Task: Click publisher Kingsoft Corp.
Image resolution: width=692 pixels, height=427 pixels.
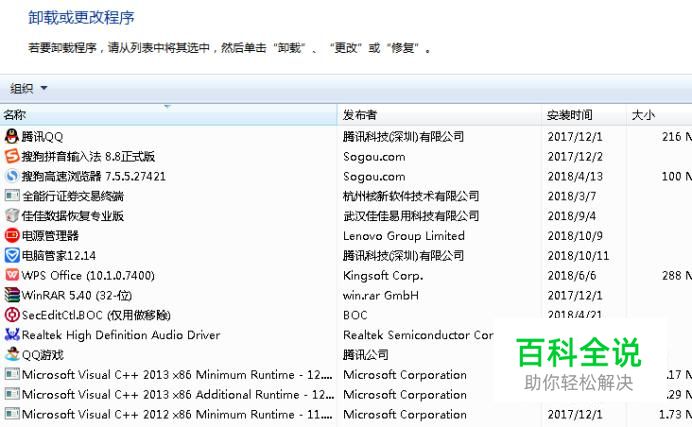Action: coord(383,276)
